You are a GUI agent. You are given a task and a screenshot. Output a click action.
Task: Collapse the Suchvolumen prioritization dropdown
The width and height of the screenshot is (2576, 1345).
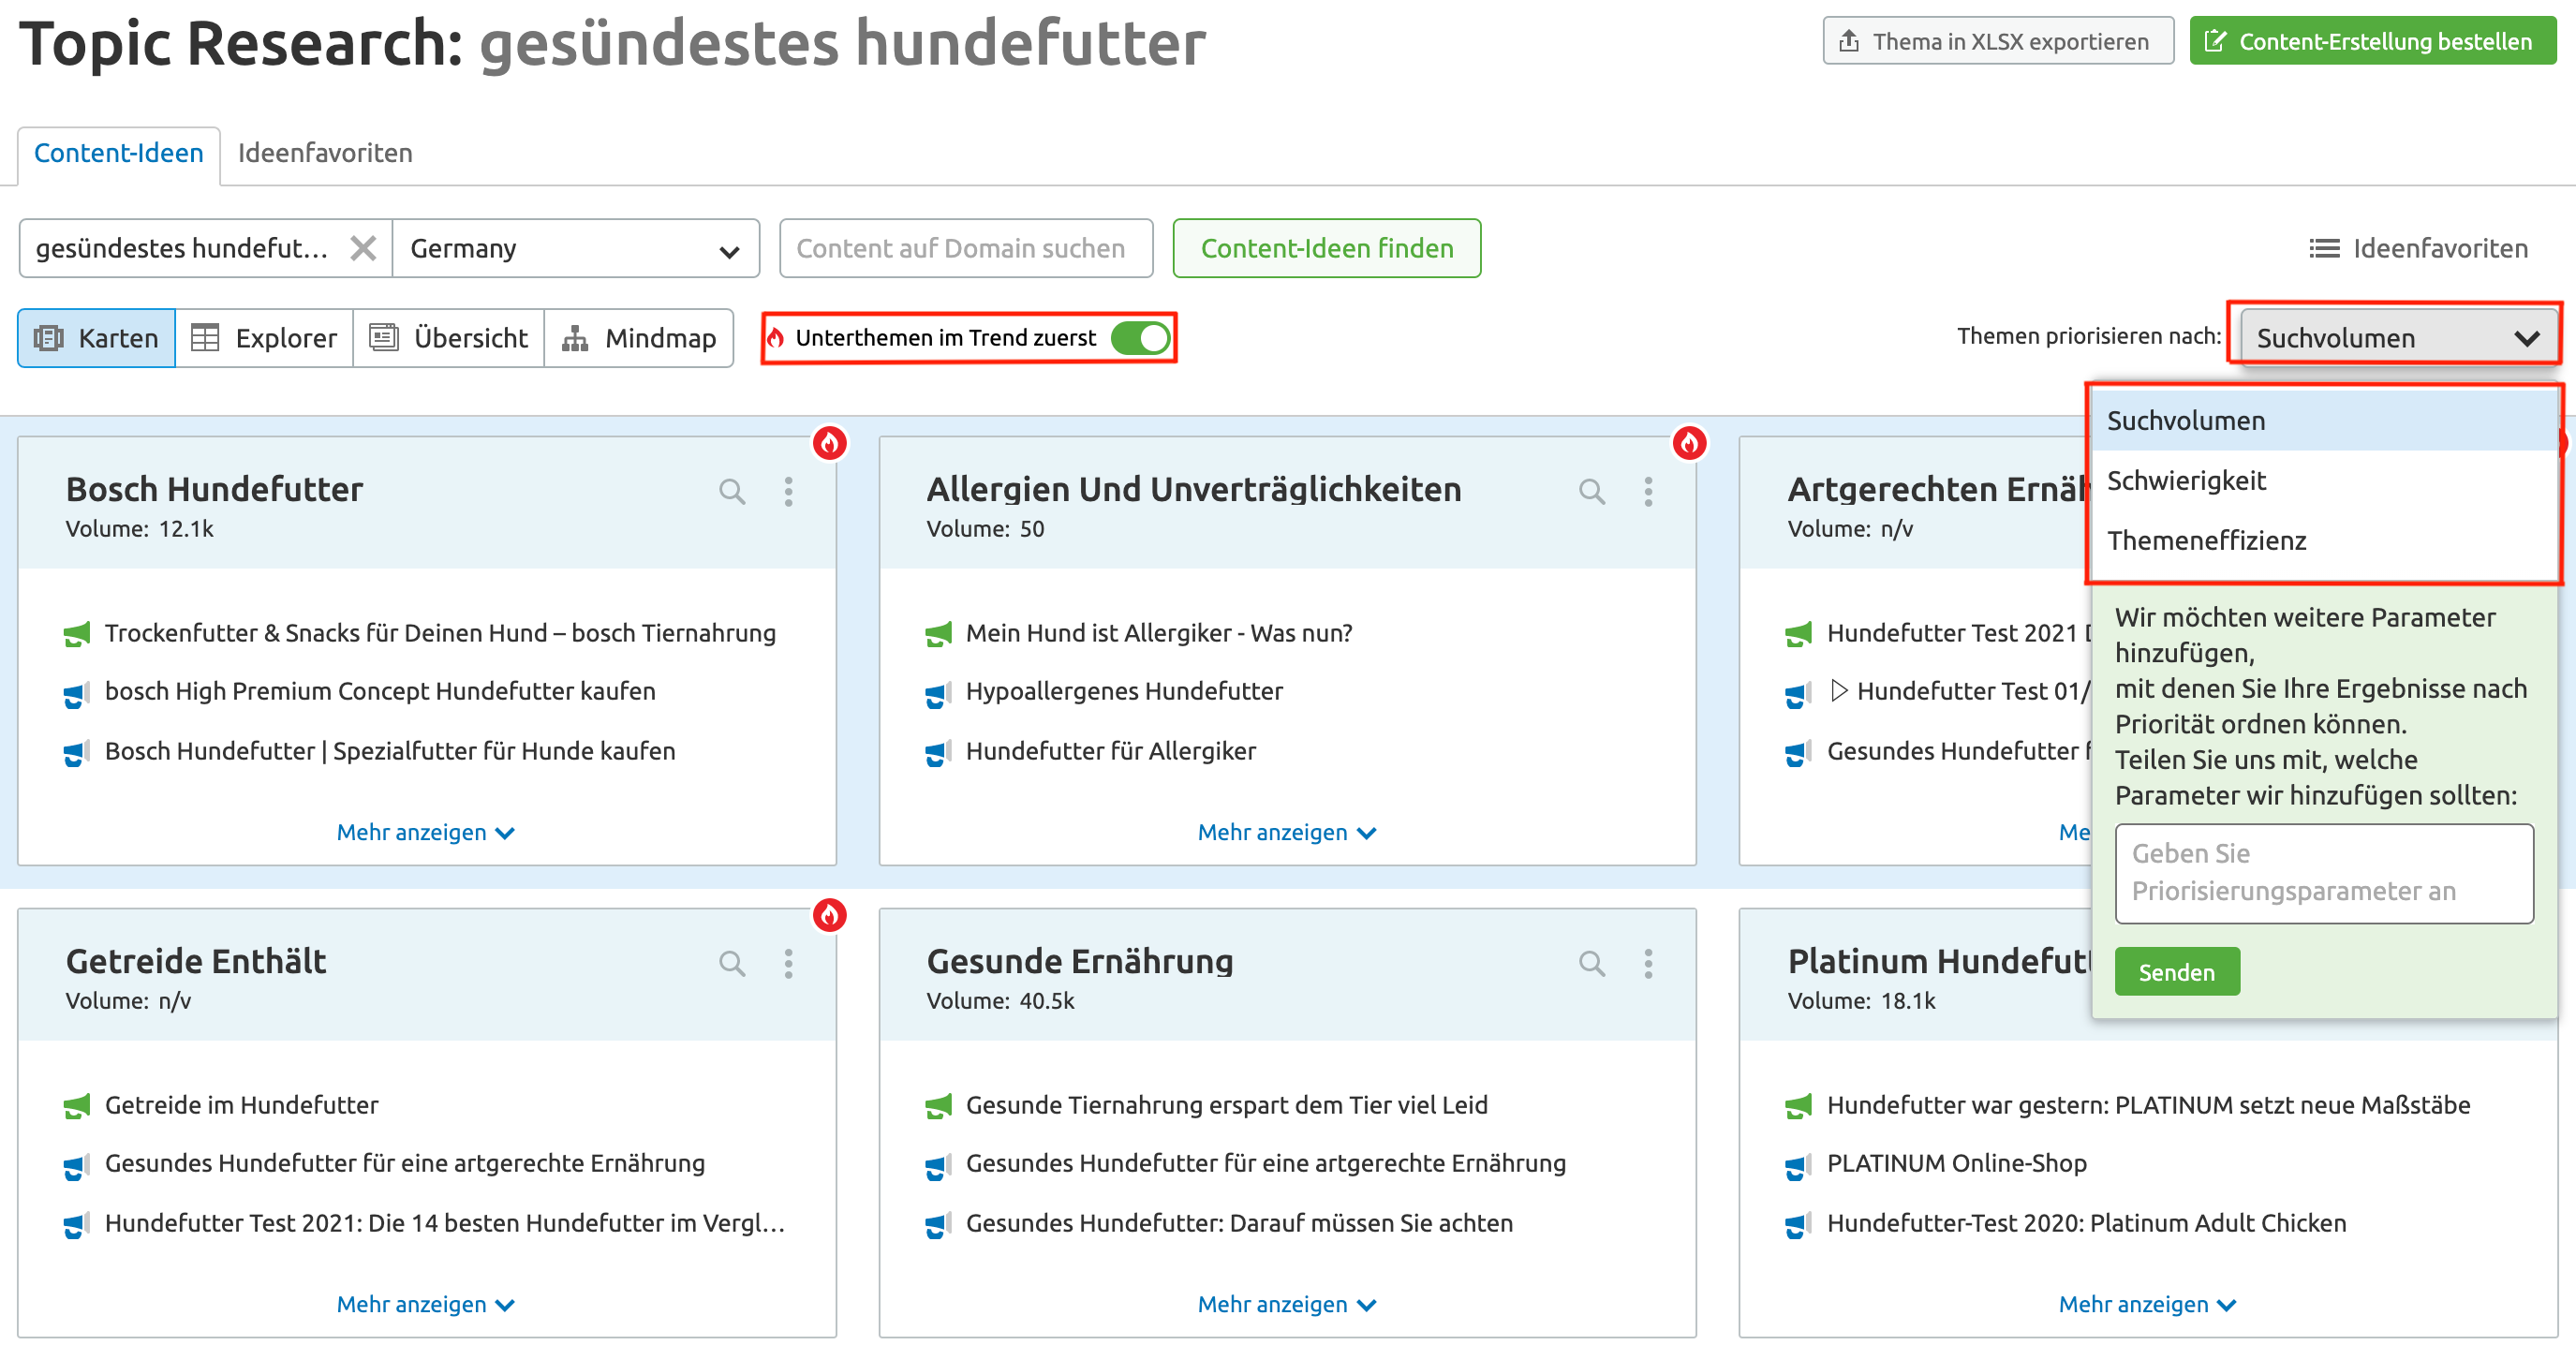coord(2397,338)
